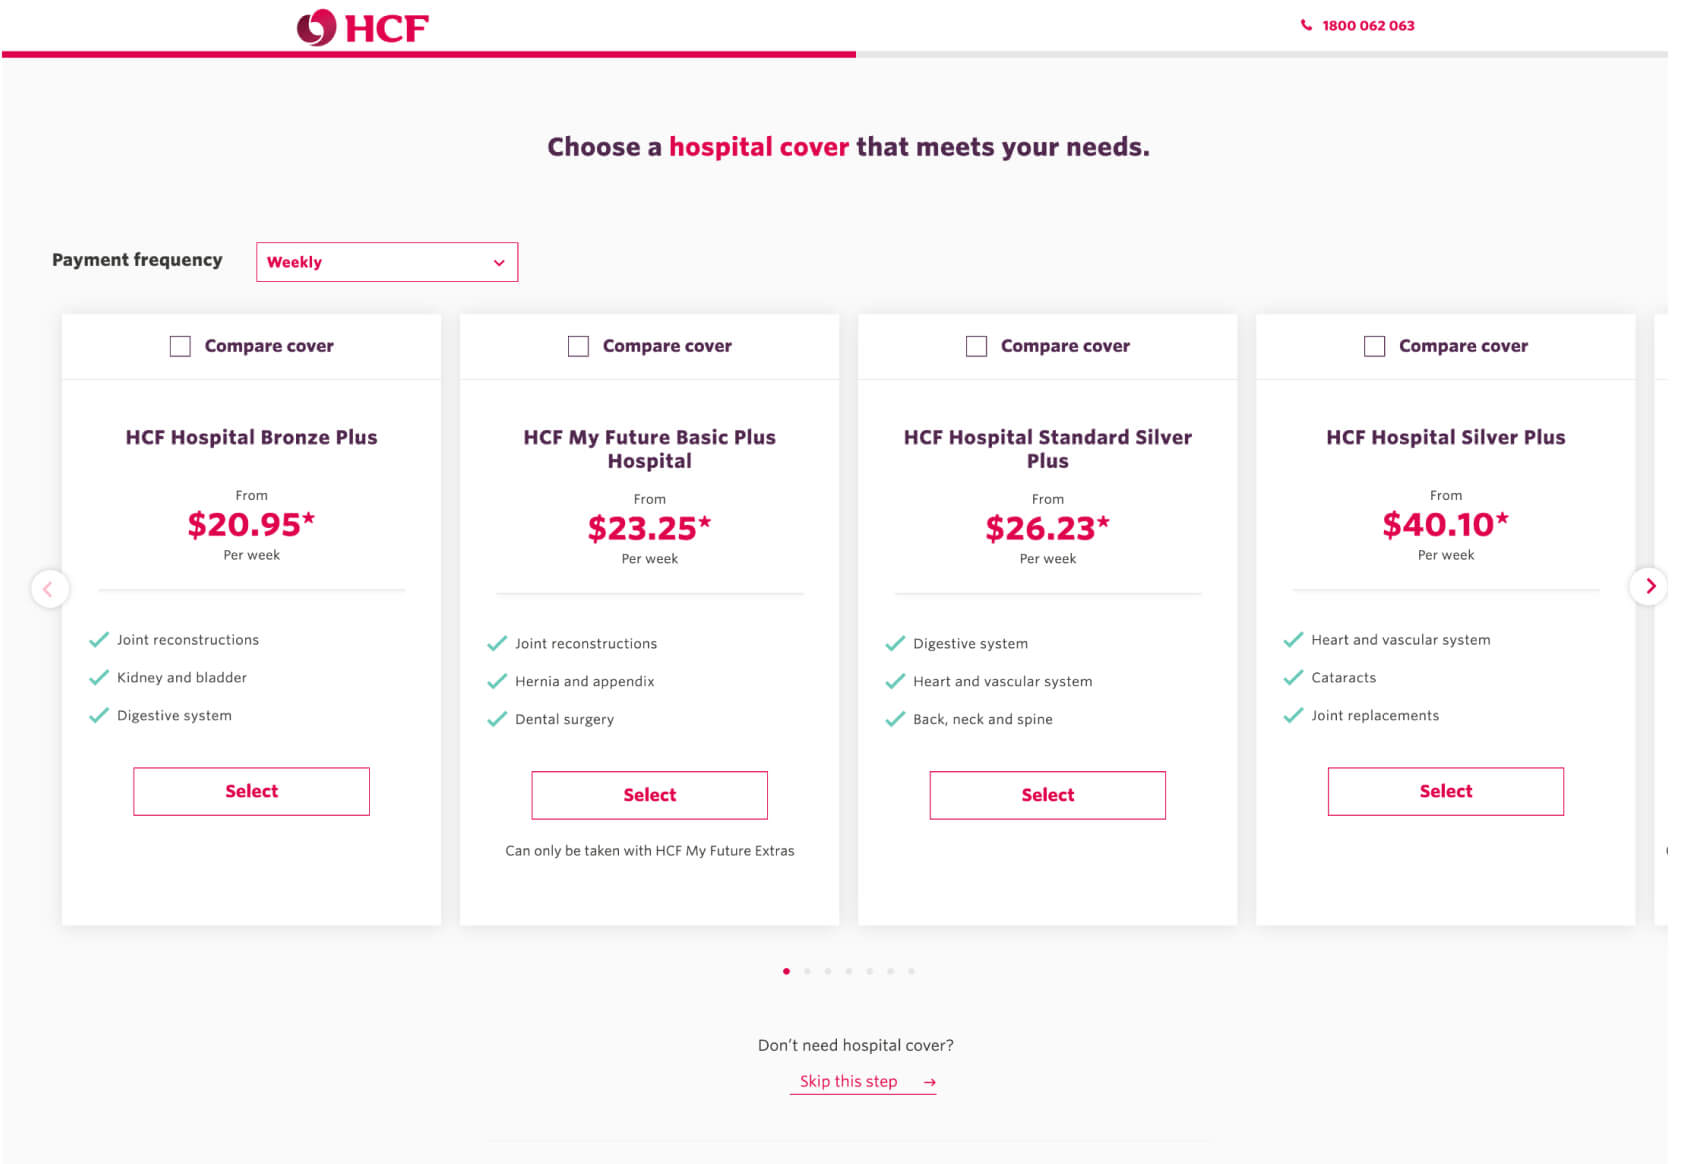
Task: Check Compare cover for My Future Basic Plus
Action: point(578,346)
